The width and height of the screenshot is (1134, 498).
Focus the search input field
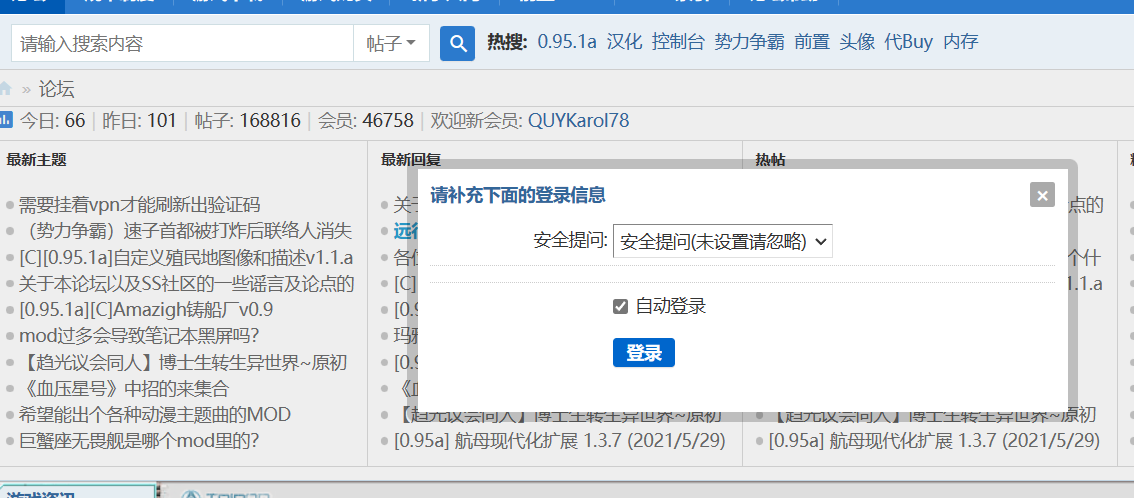coord(182,43)
